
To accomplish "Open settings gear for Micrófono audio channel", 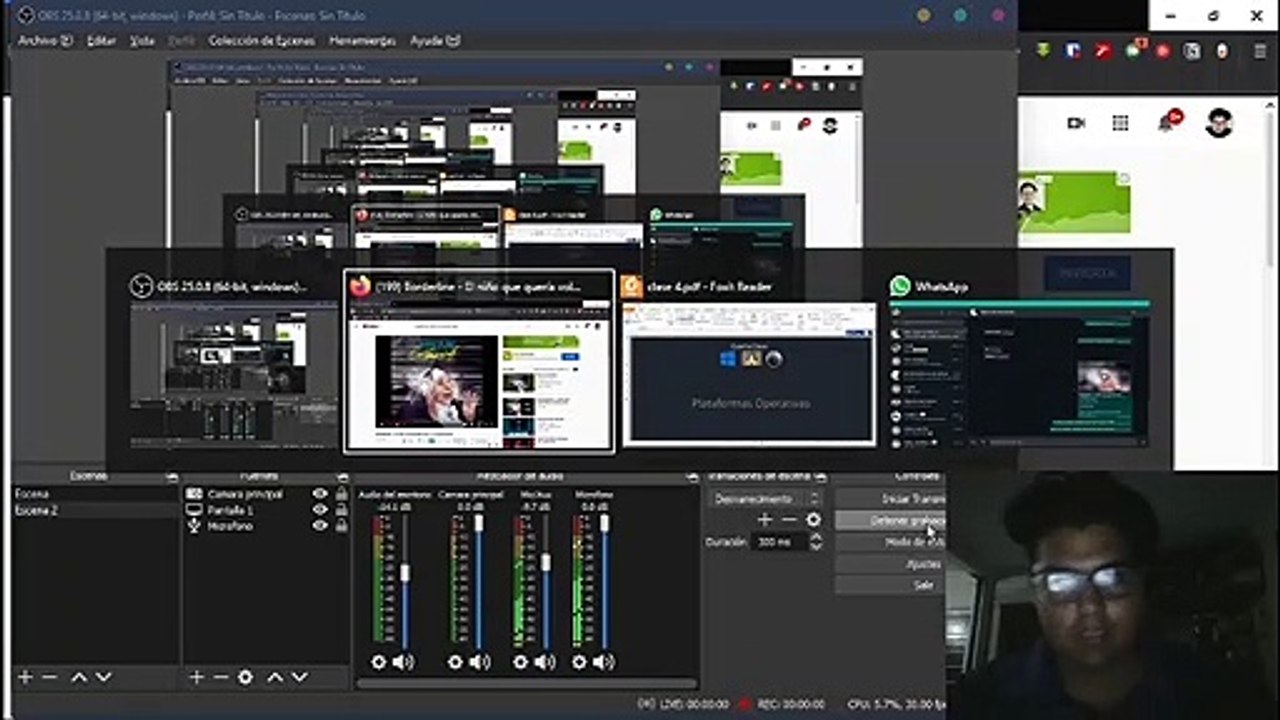I will coord(579,662).
